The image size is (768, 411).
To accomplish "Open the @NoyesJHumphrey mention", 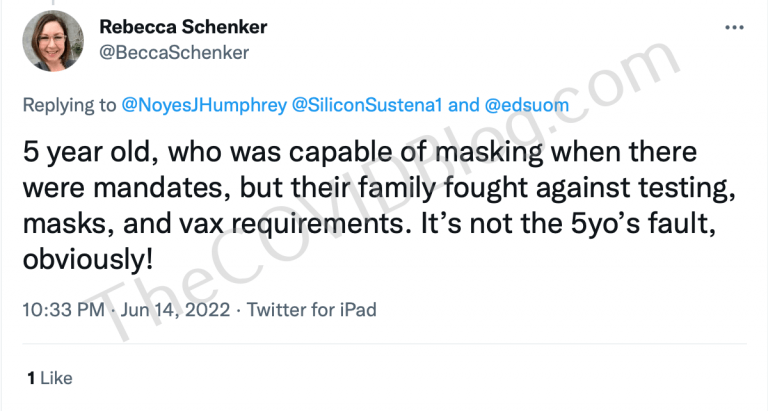I will (x=204, y=105).
